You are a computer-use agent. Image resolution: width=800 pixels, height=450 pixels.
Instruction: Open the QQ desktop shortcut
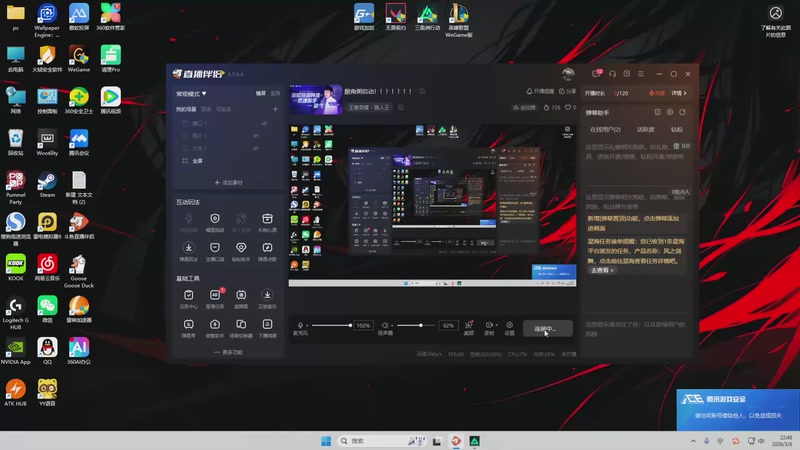click(x=47, y=351)
